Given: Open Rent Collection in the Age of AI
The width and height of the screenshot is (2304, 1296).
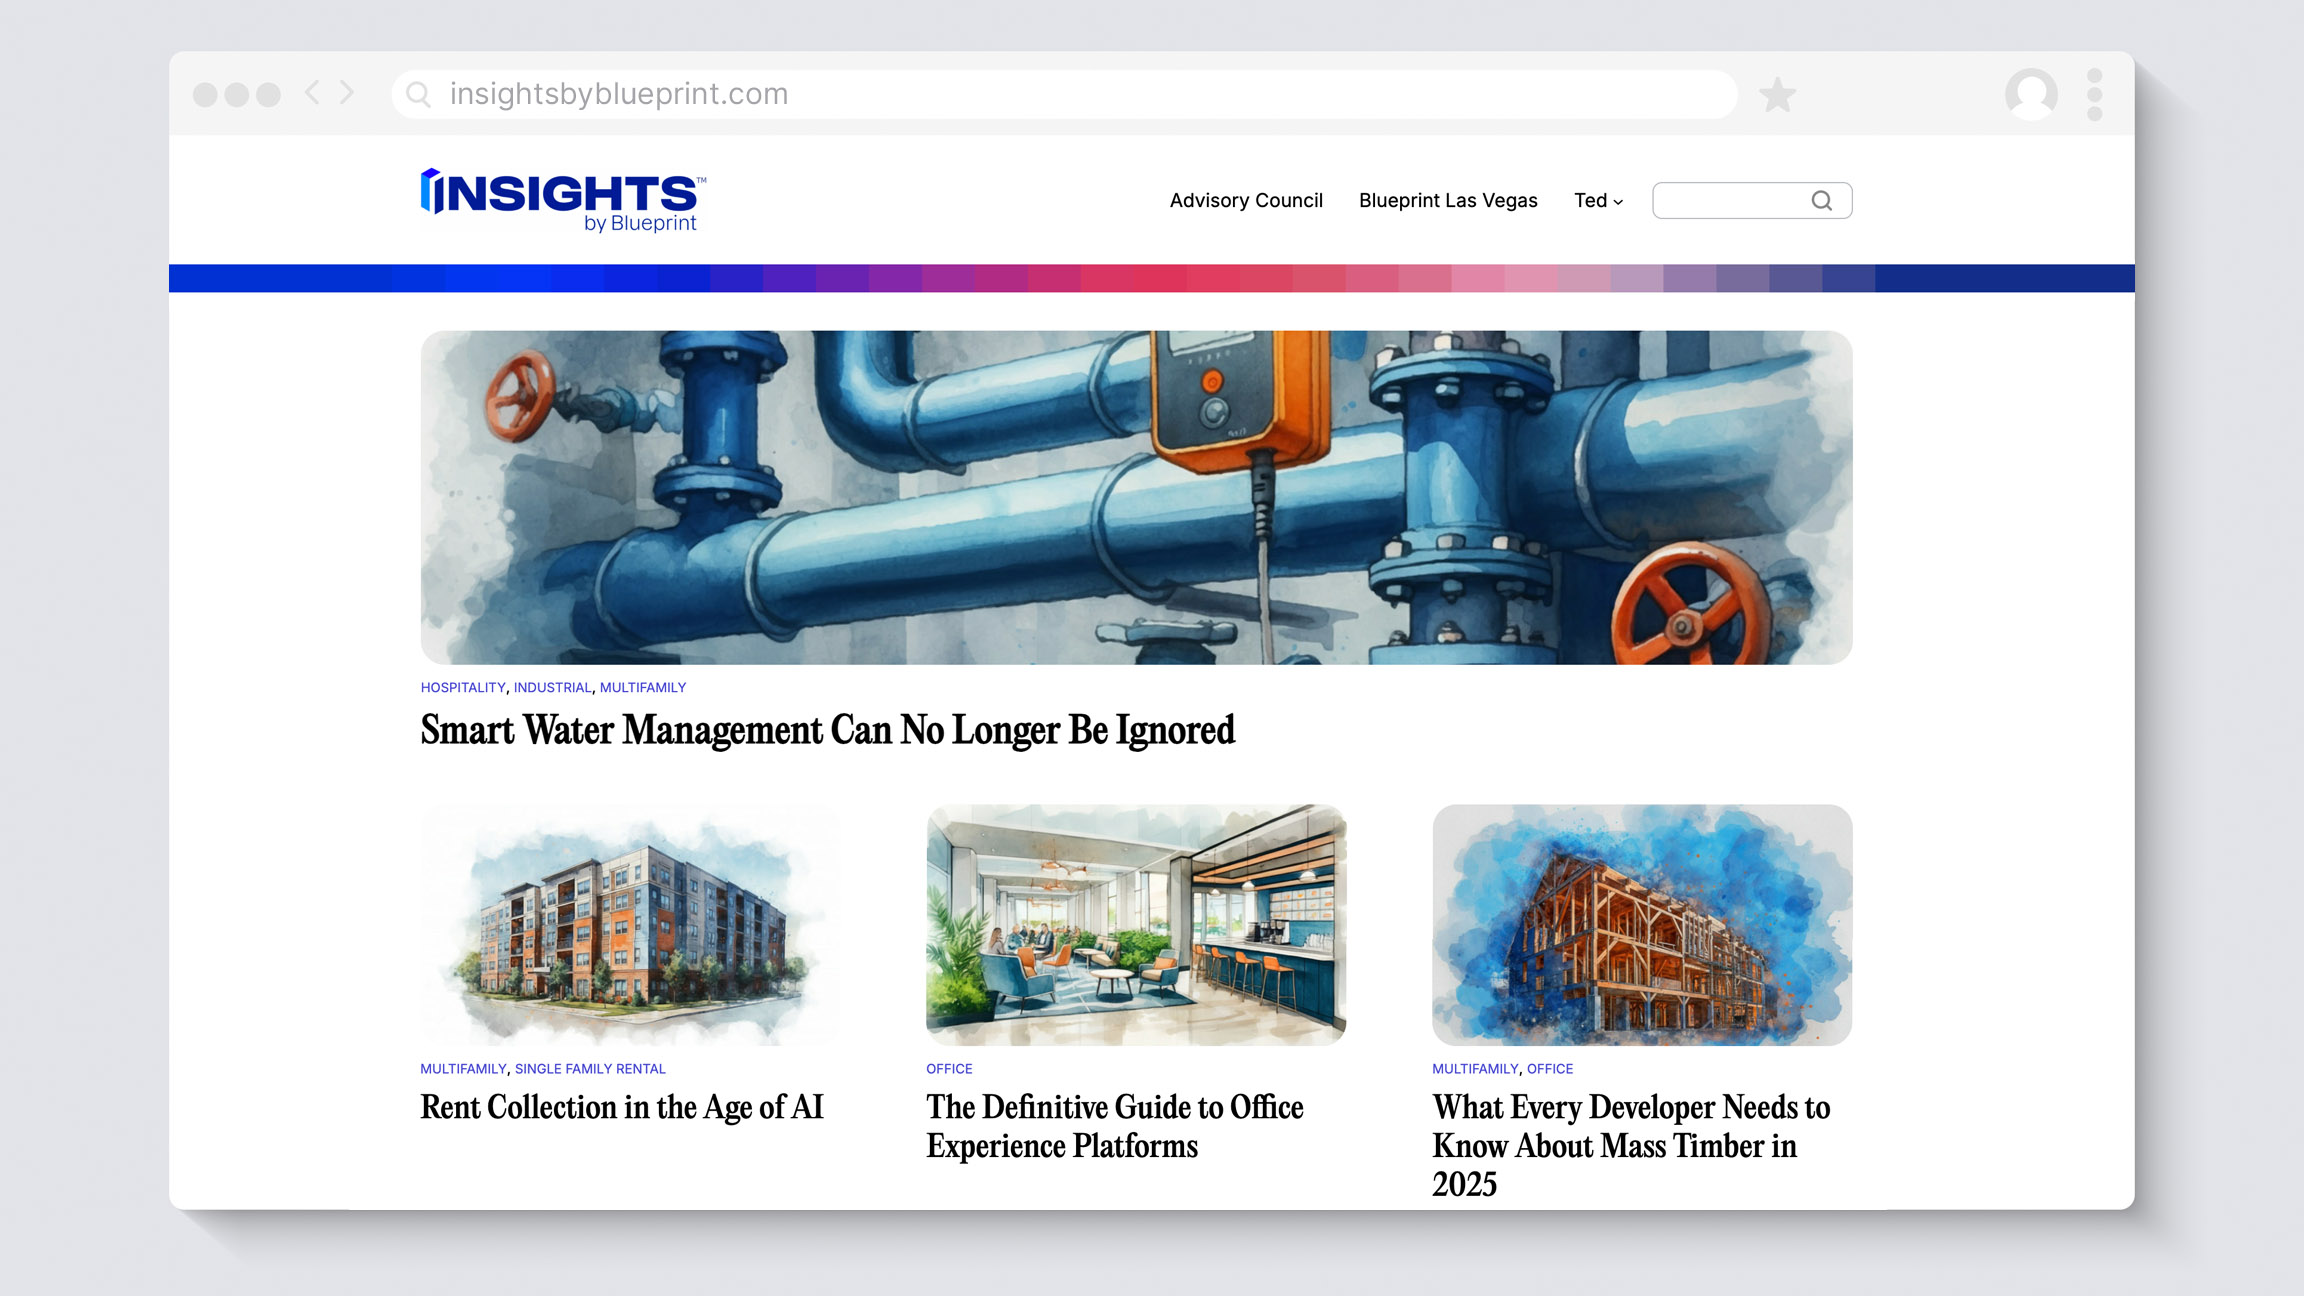Looking at the screenshot, I should pyautogui.click(x=621, y=1107).
